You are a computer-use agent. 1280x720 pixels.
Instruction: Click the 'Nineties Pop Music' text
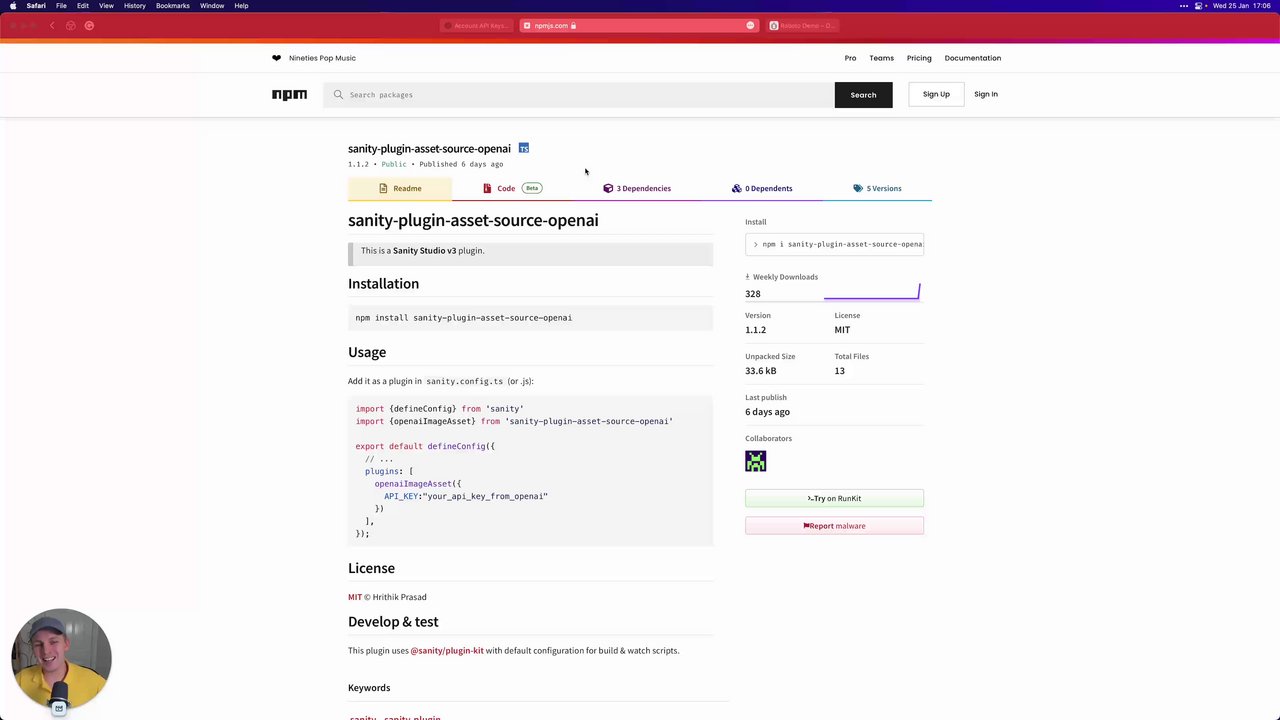322,58
